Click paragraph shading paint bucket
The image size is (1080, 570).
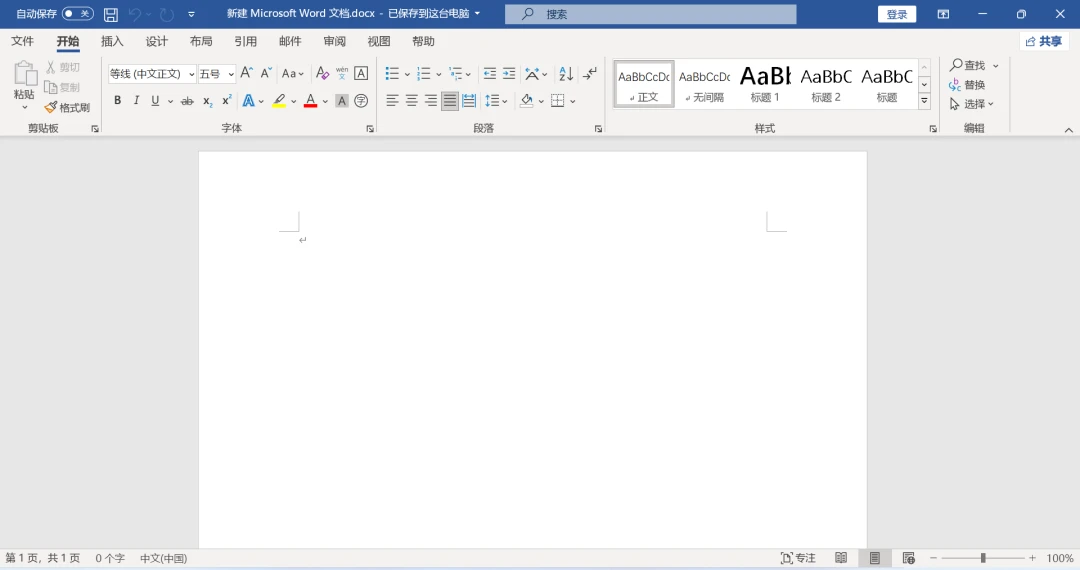point(527,101)
